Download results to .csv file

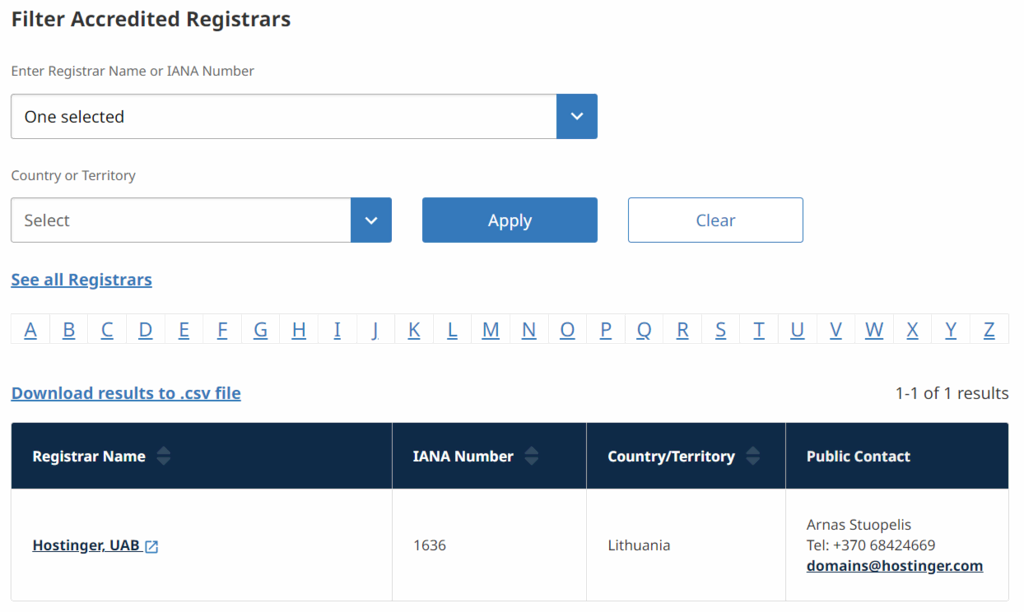(126, 393)
